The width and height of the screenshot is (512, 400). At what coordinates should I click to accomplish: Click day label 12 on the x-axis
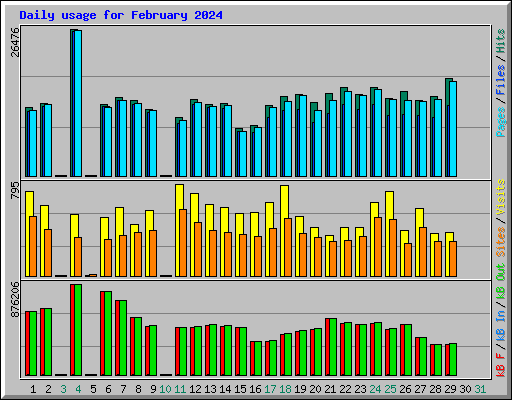tap(195, 389)
